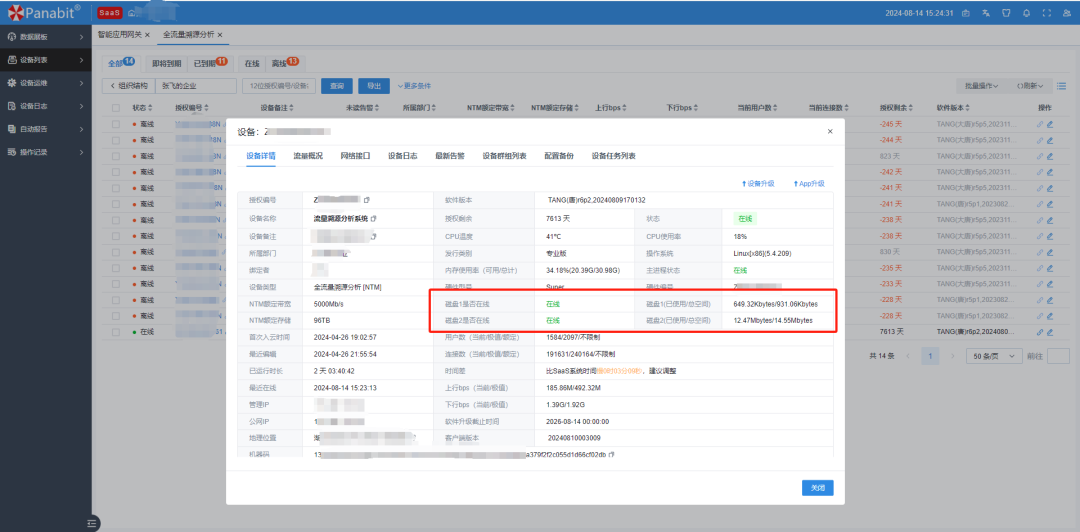Click the edit pencil in the 823 天 row
1080x532 pixels.
1050,156
